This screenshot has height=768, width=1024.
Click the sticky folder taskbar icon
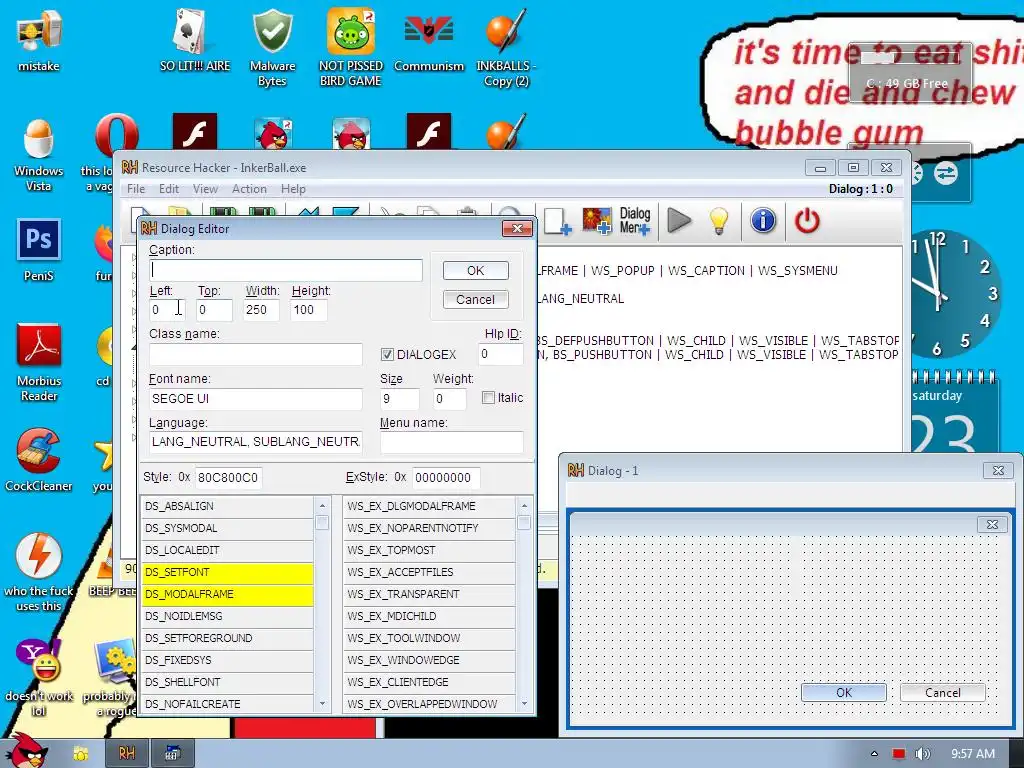pos(80,753)
